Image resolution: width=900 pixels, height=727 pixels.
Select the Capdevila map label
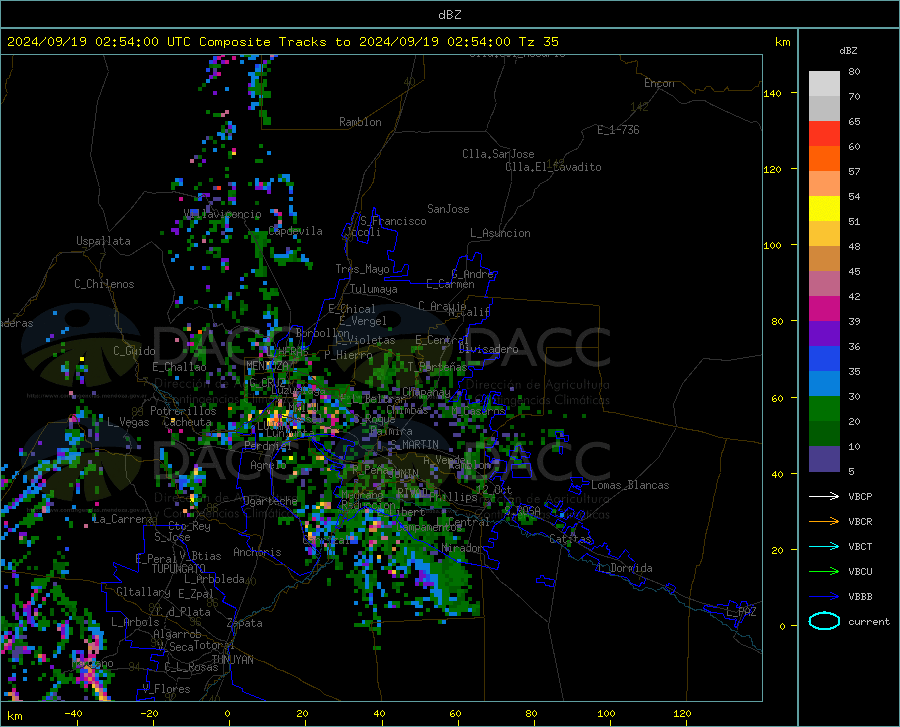(295, 231)
